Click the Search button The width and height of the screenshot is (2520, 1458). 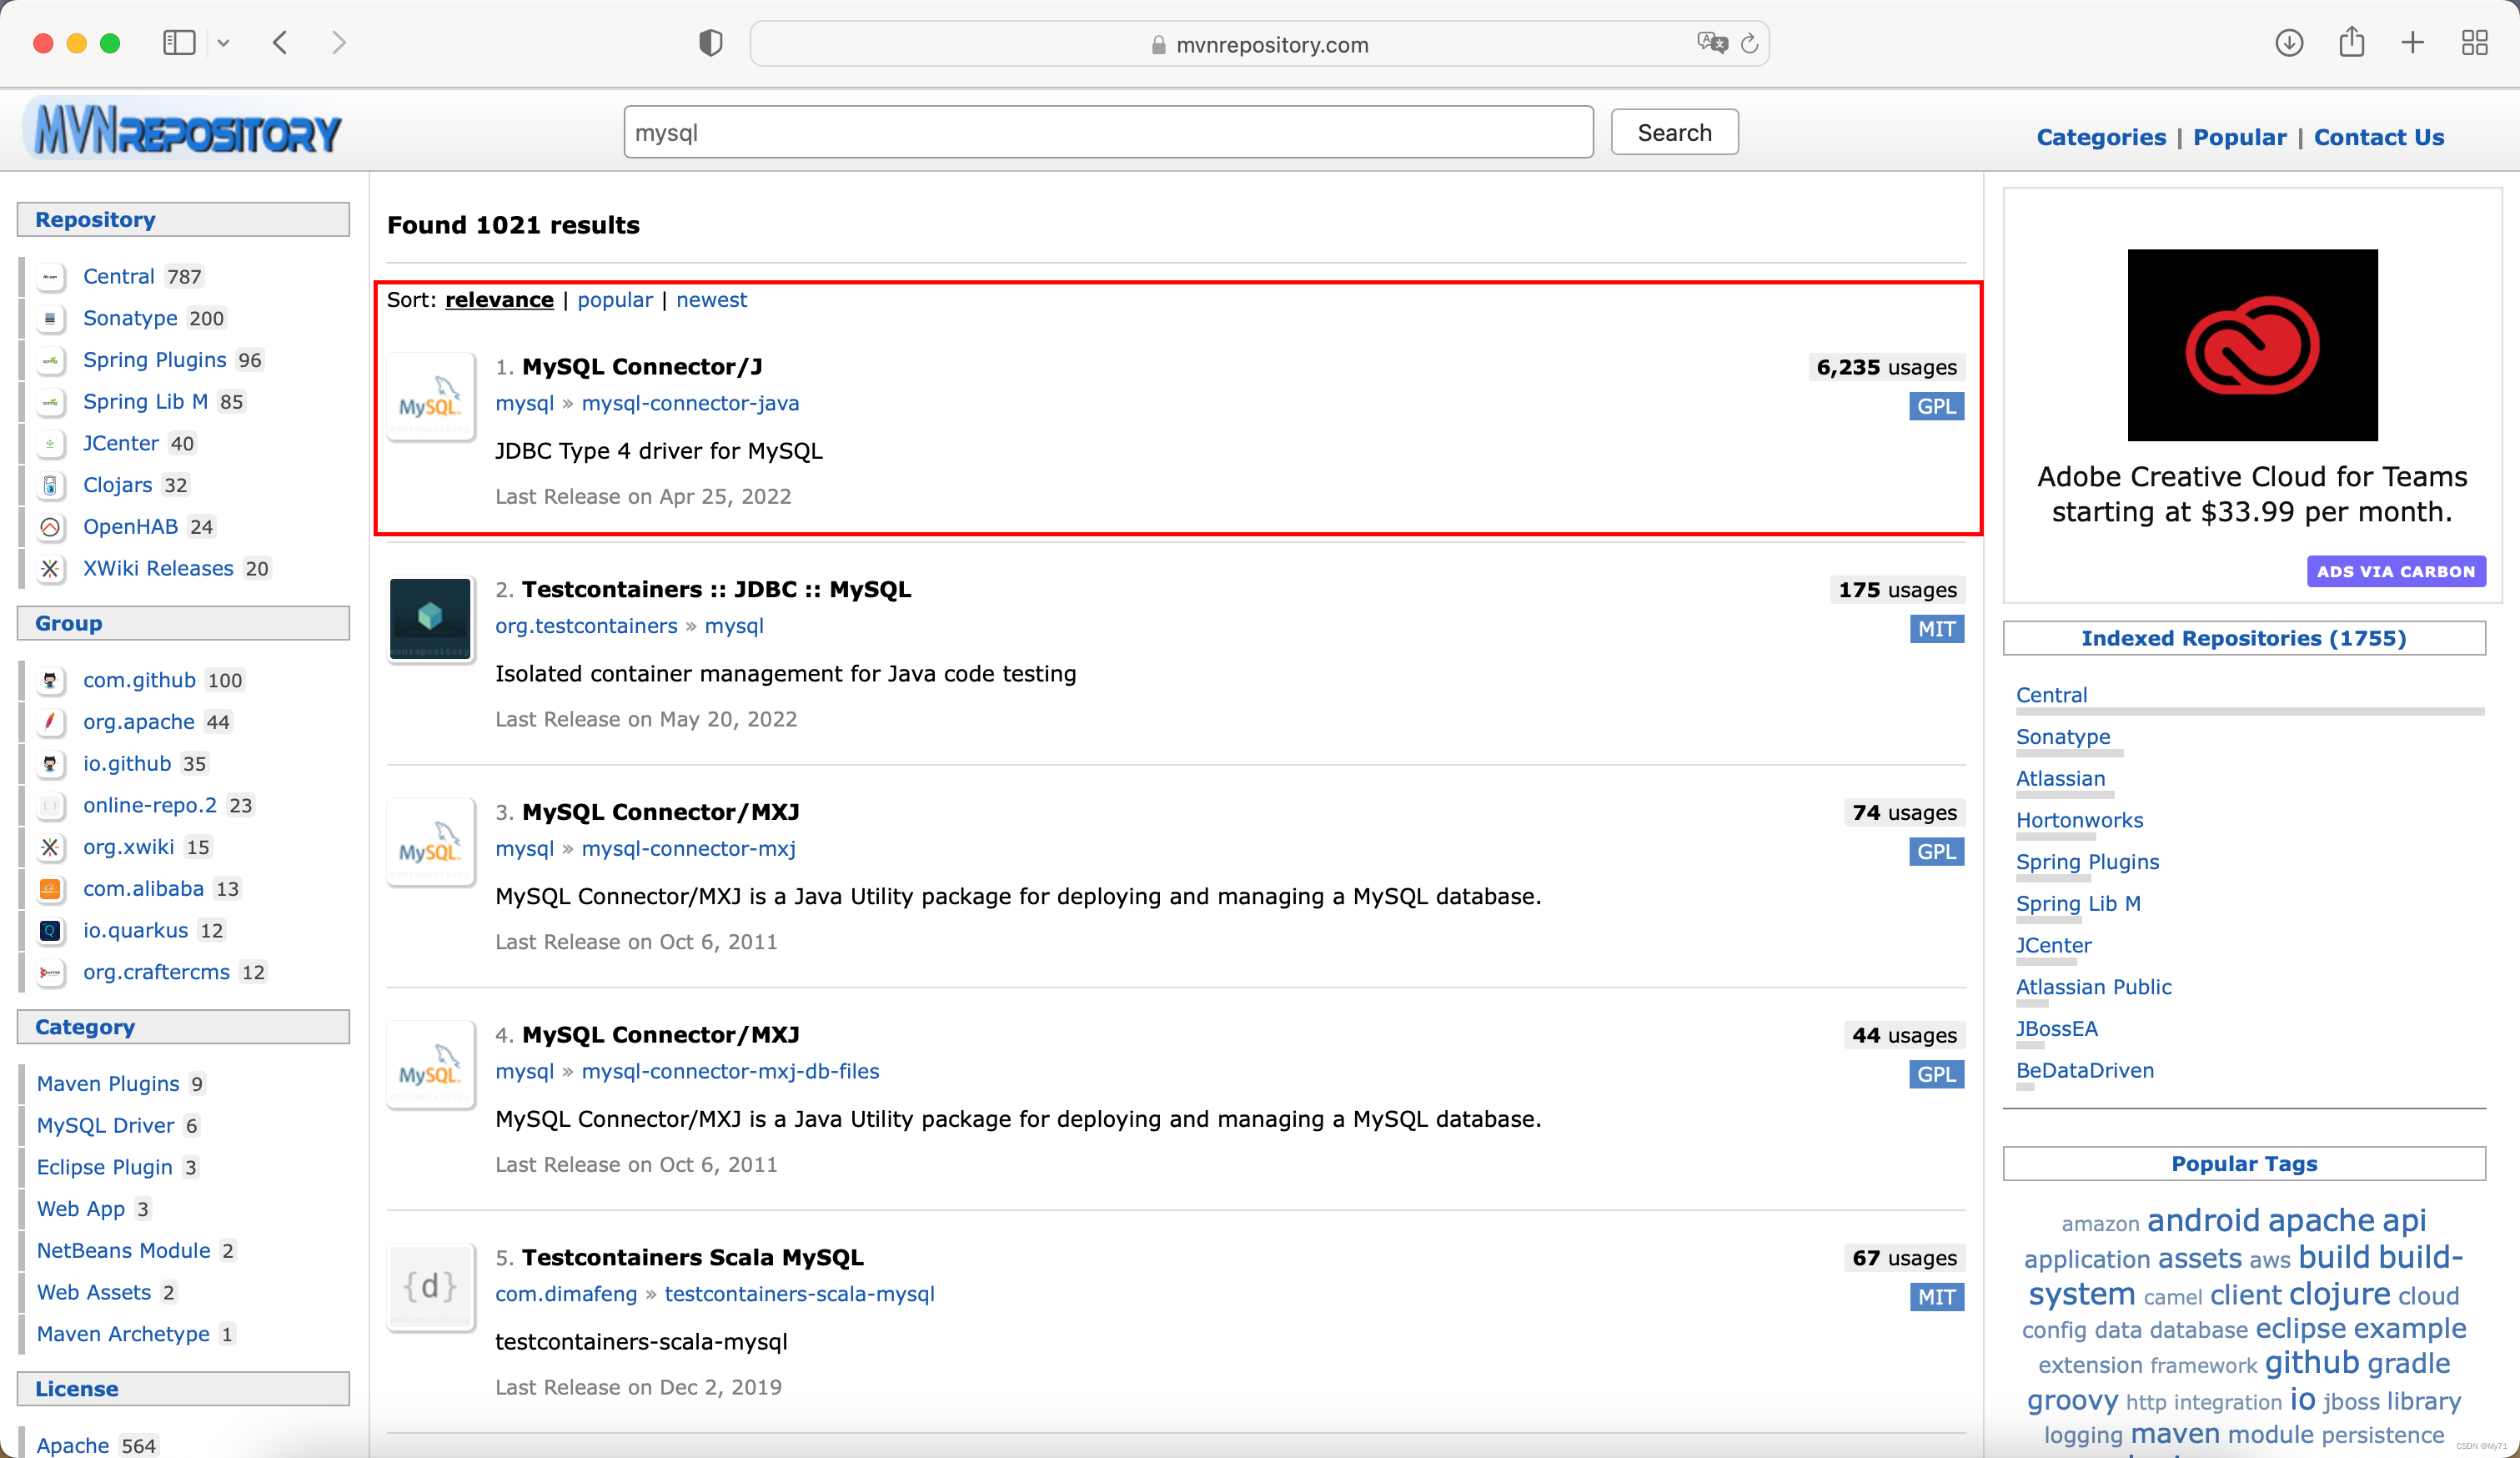point(1674,132)
